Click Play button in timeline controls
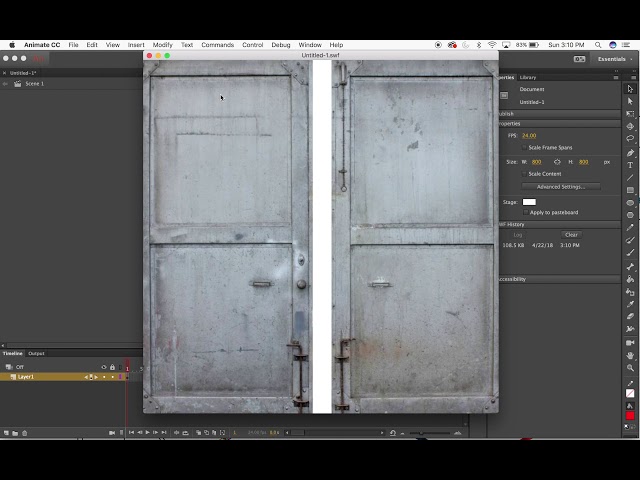Screen dimensions: 640x480 [147, 433]
